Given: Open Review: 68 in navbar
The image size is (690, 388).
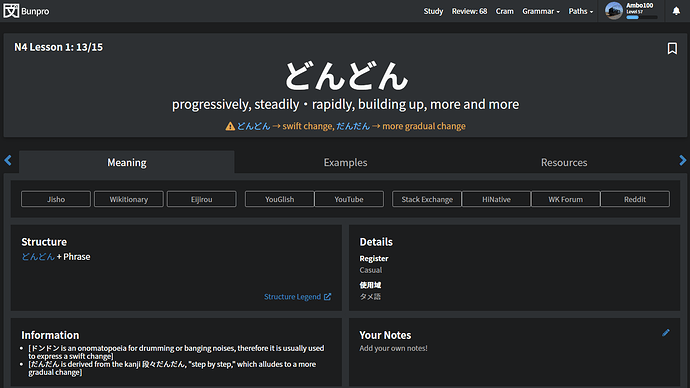Looking at the screenshot, I should pos(469,11).
